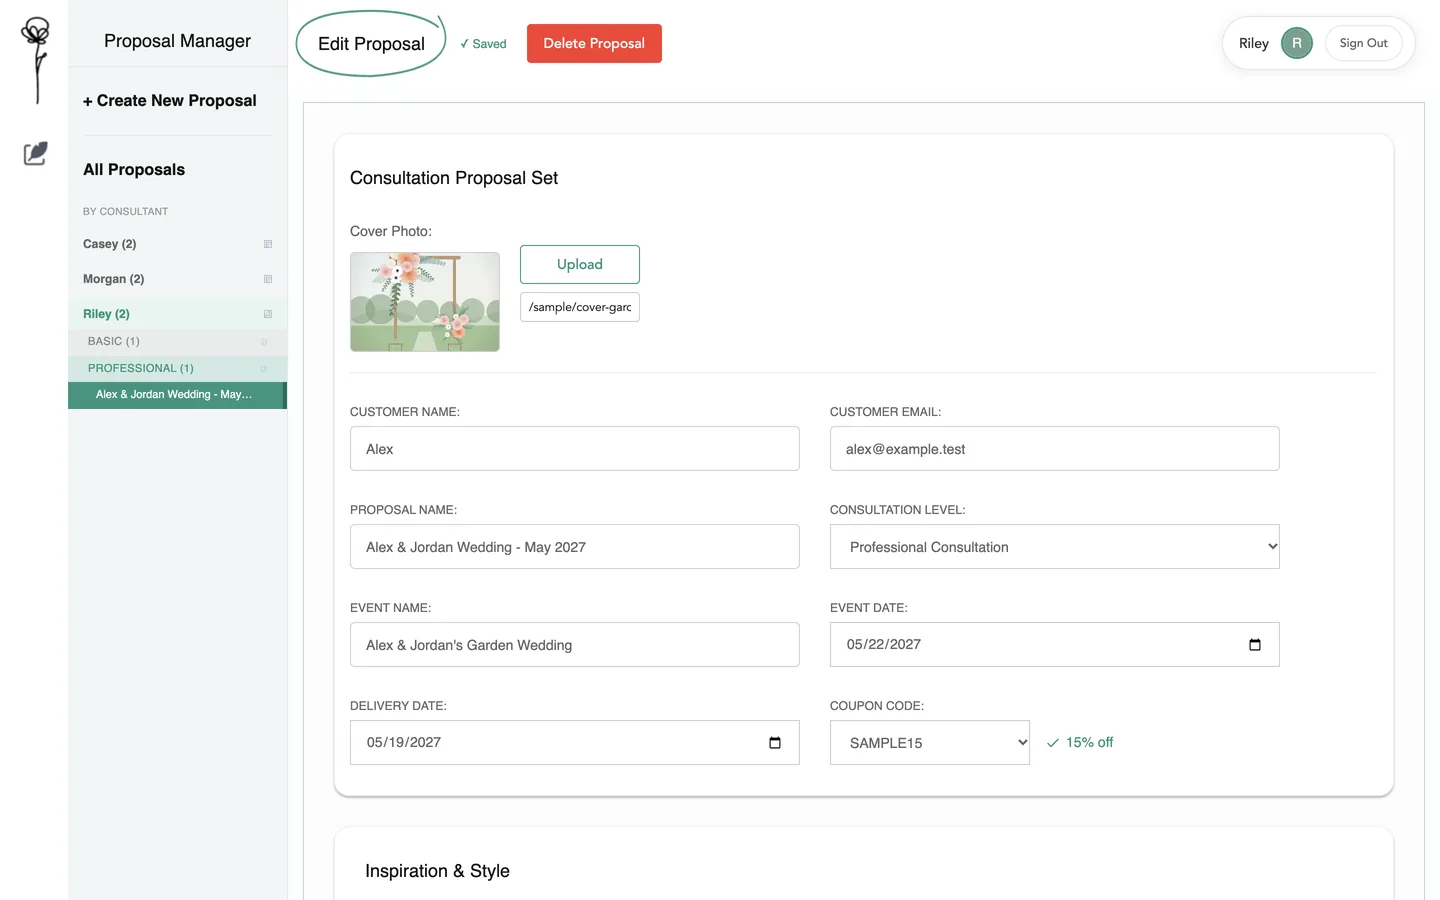The width and height of the screenshot is (1440, 900).
Task: Click the Riley user name label
Action: tap(1254, 43)
